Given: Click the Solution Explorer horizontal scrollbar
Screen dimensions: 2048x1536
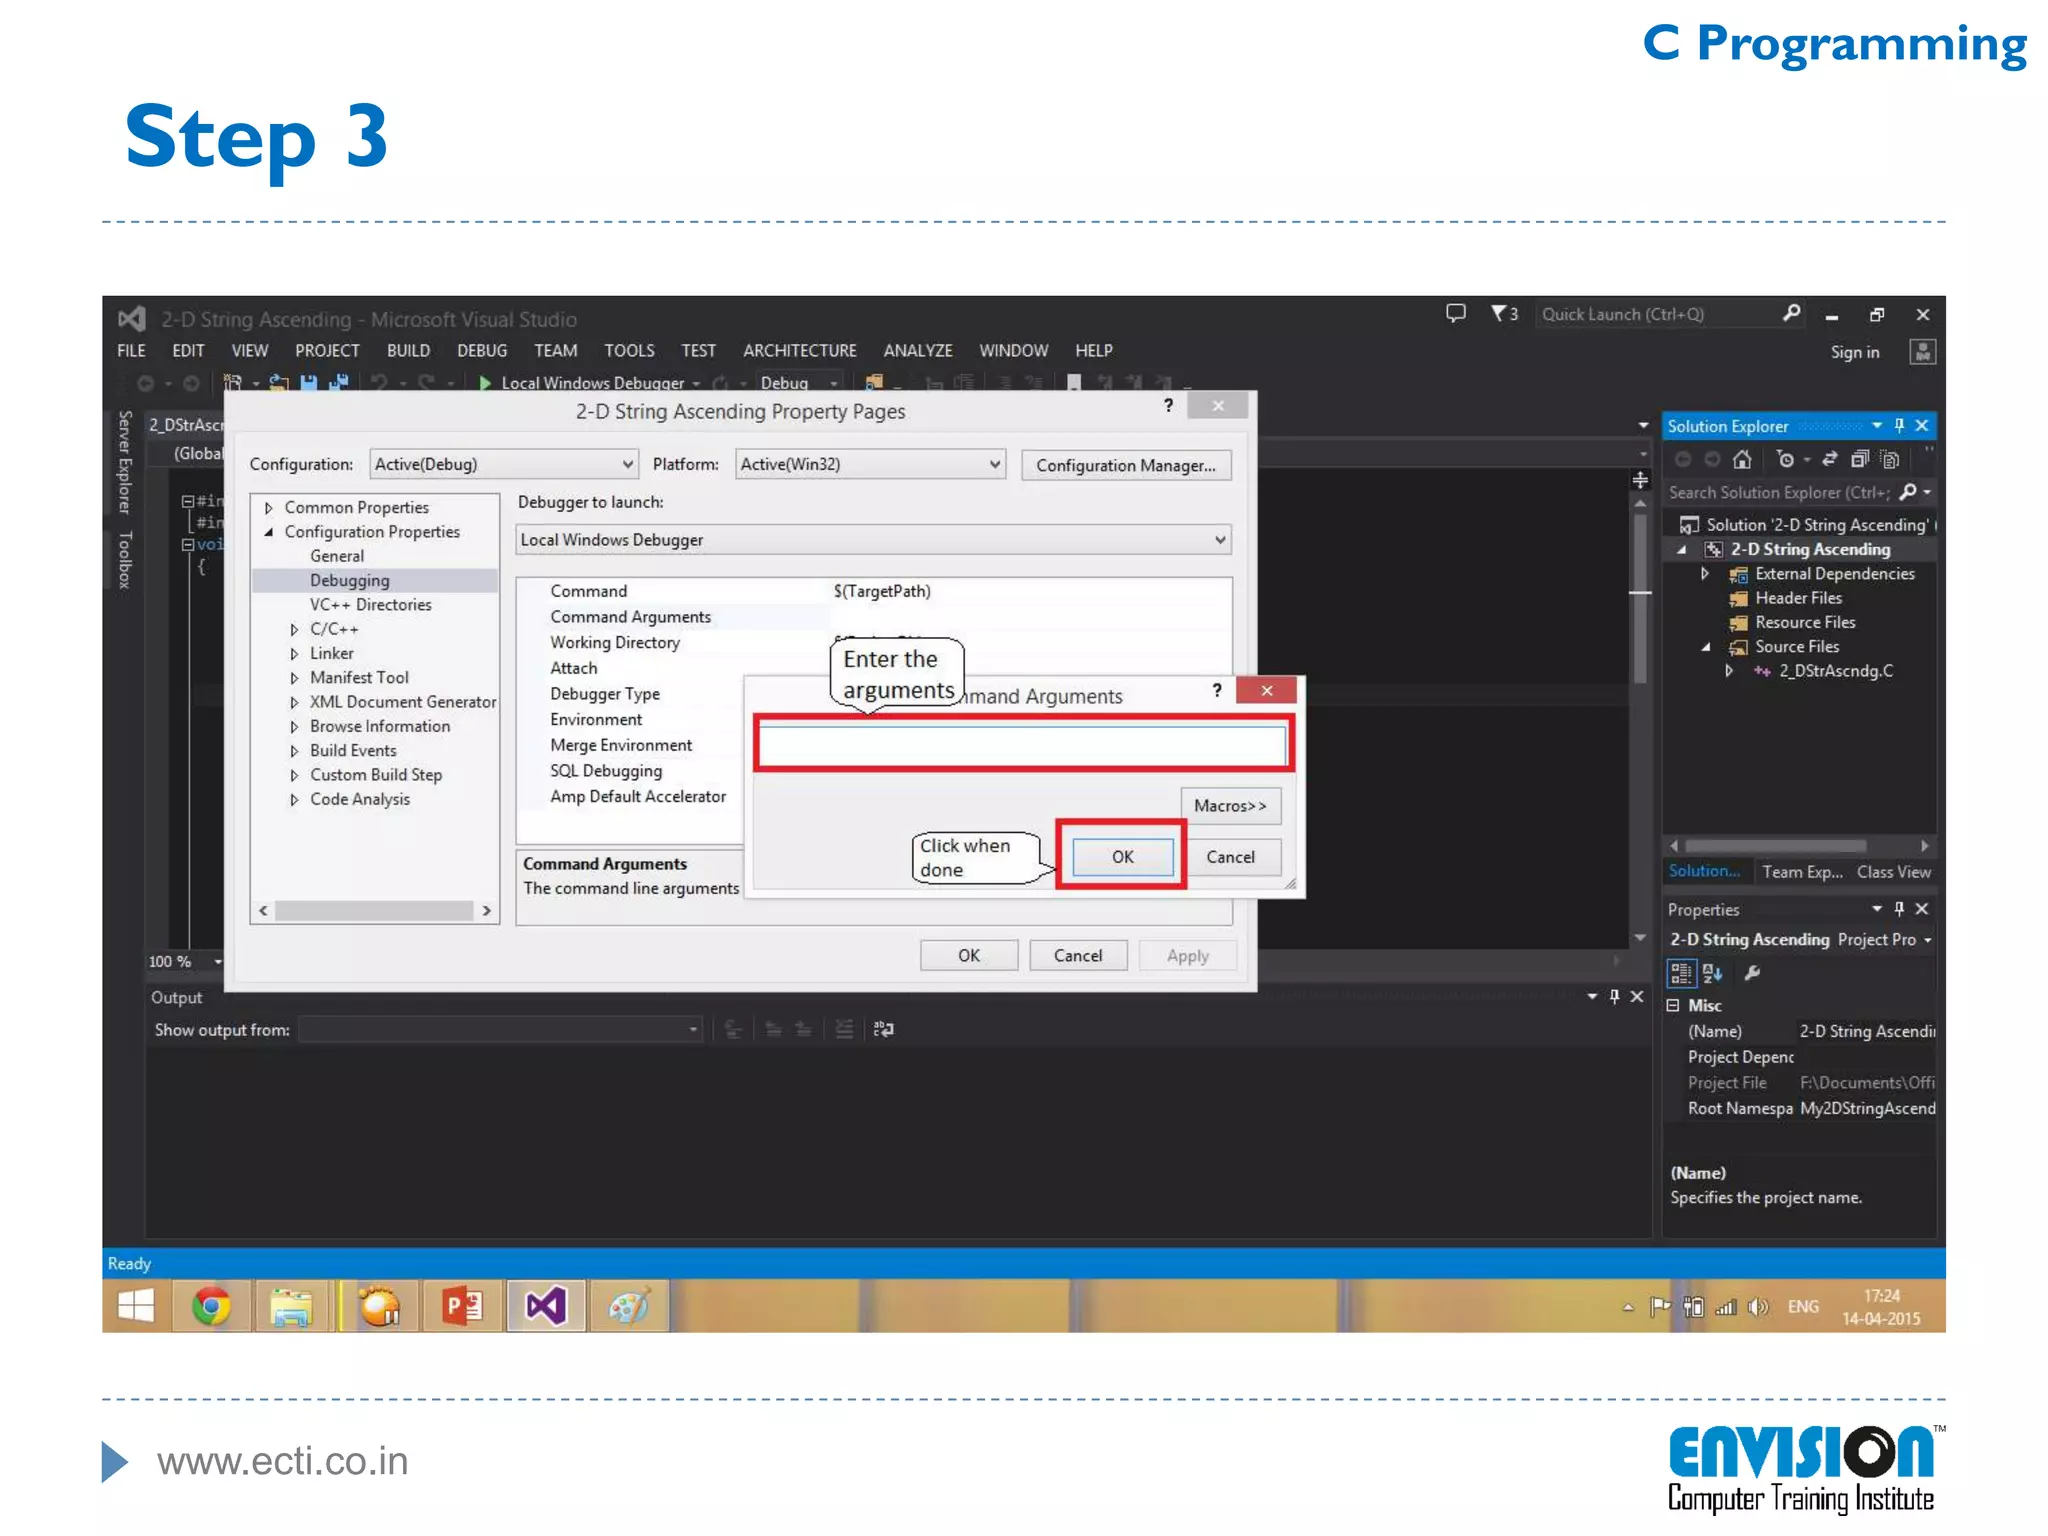Looking at the screenshot, I should tap(1799, 846).
